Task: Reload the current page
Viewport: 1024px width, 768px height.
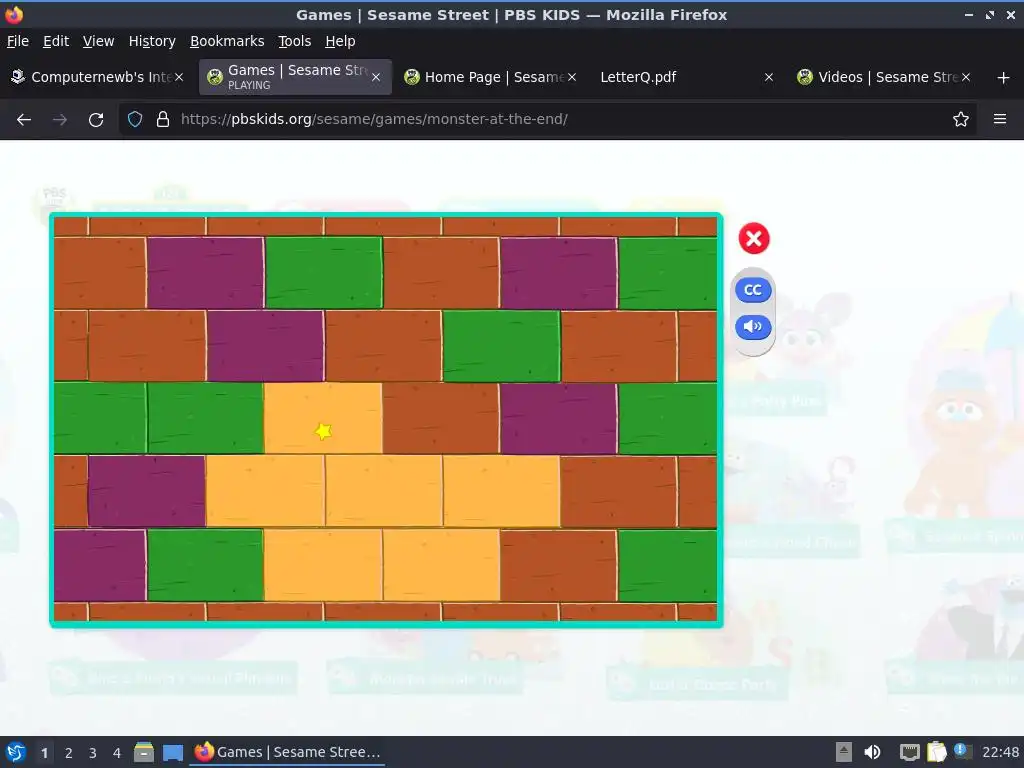Action: coord(96,120)
